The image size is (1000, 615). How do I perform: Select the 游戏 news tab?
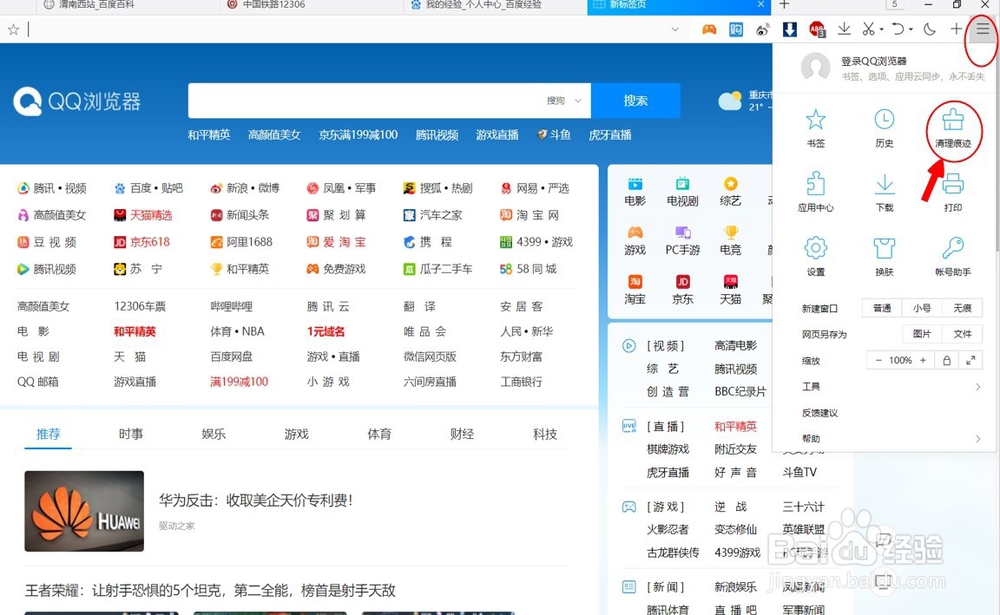297,434
